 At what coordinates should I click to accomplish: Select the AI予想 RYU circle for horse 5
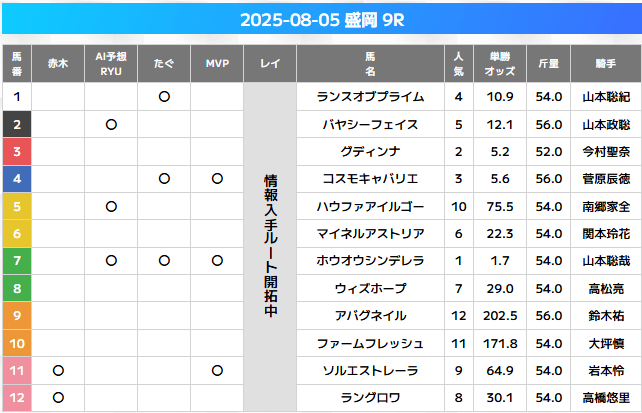pyautogui.click(x=111, y=206)
